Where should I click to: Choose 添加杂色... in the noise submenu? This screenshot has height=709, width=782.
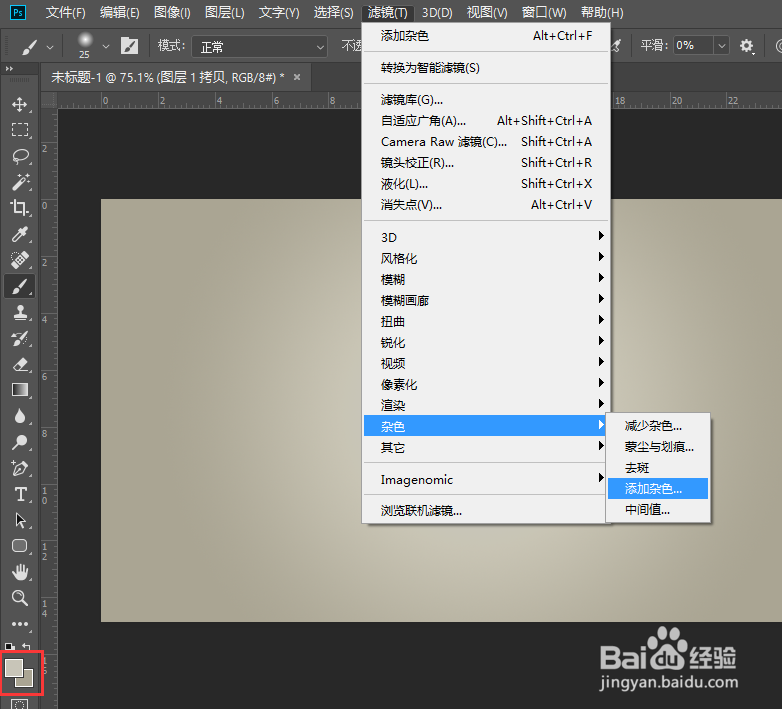(x=658, y=489)
